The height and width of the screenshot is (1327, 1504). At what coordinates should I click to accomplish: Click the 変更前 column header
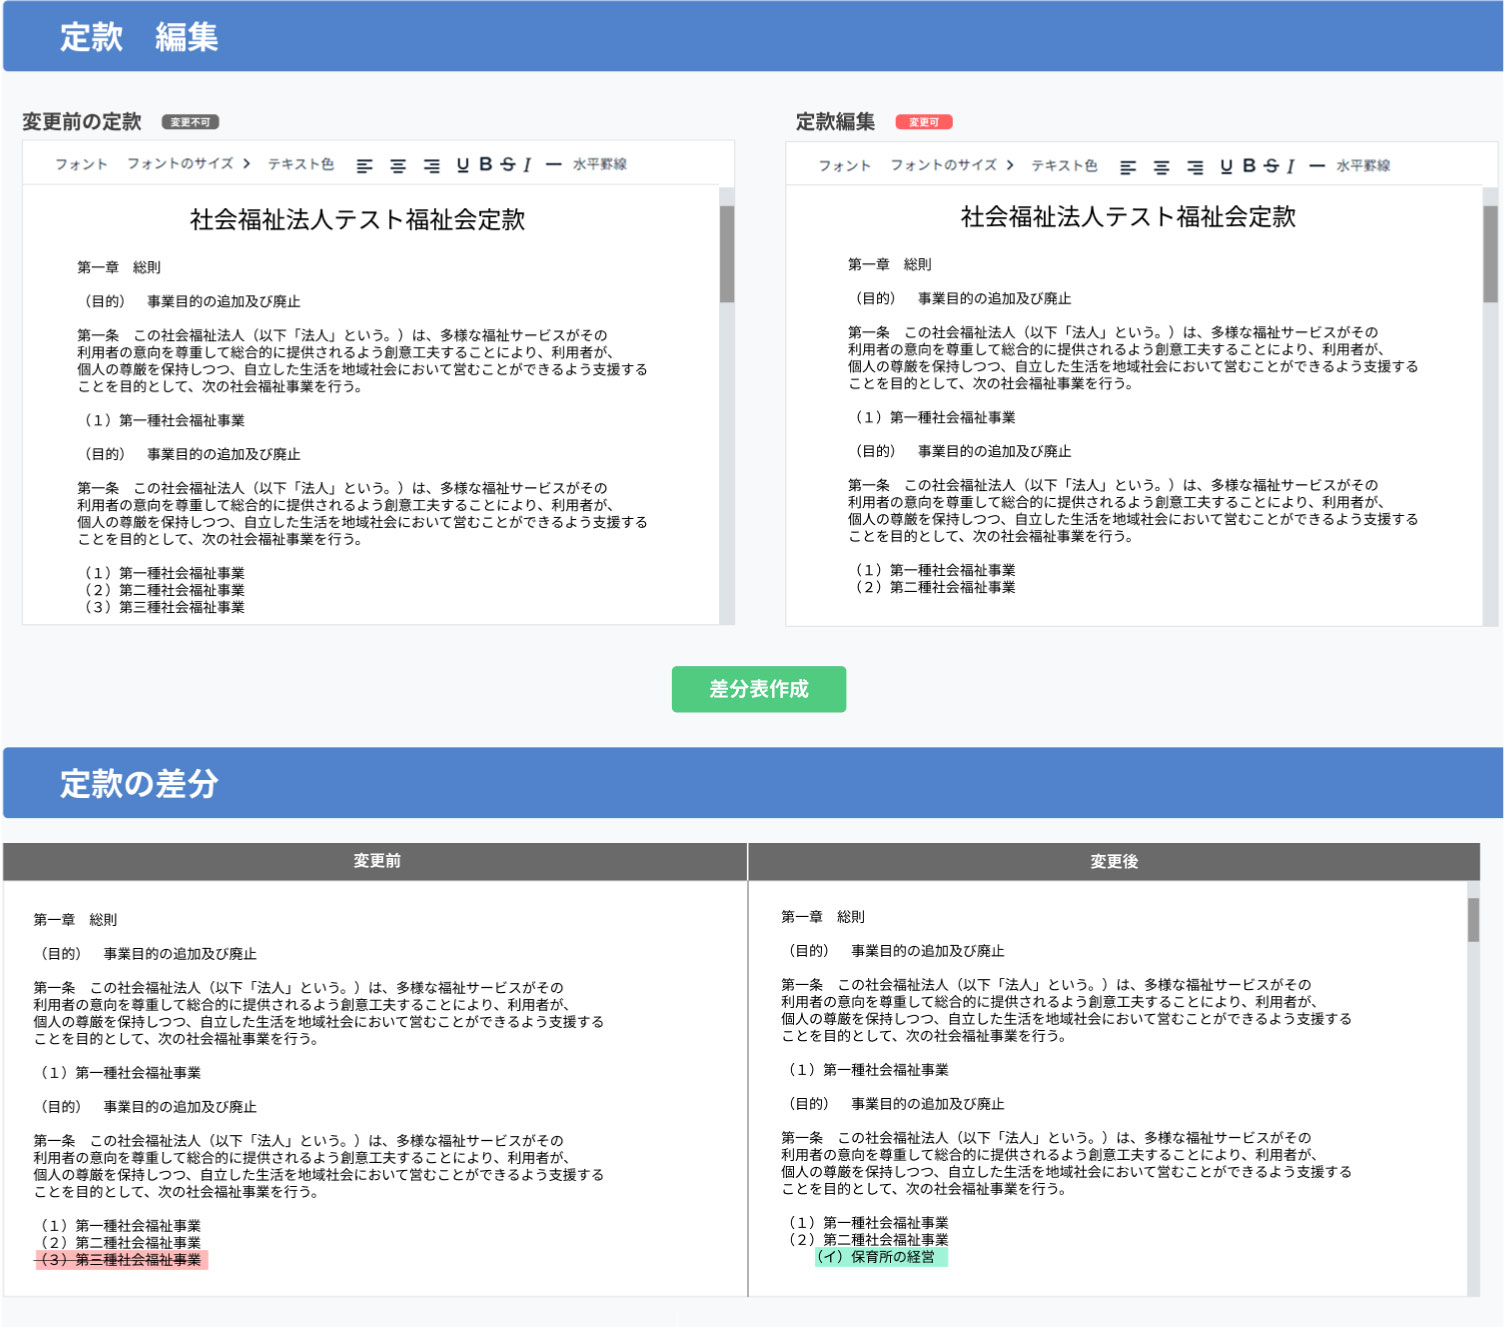[x=376, y=861]
